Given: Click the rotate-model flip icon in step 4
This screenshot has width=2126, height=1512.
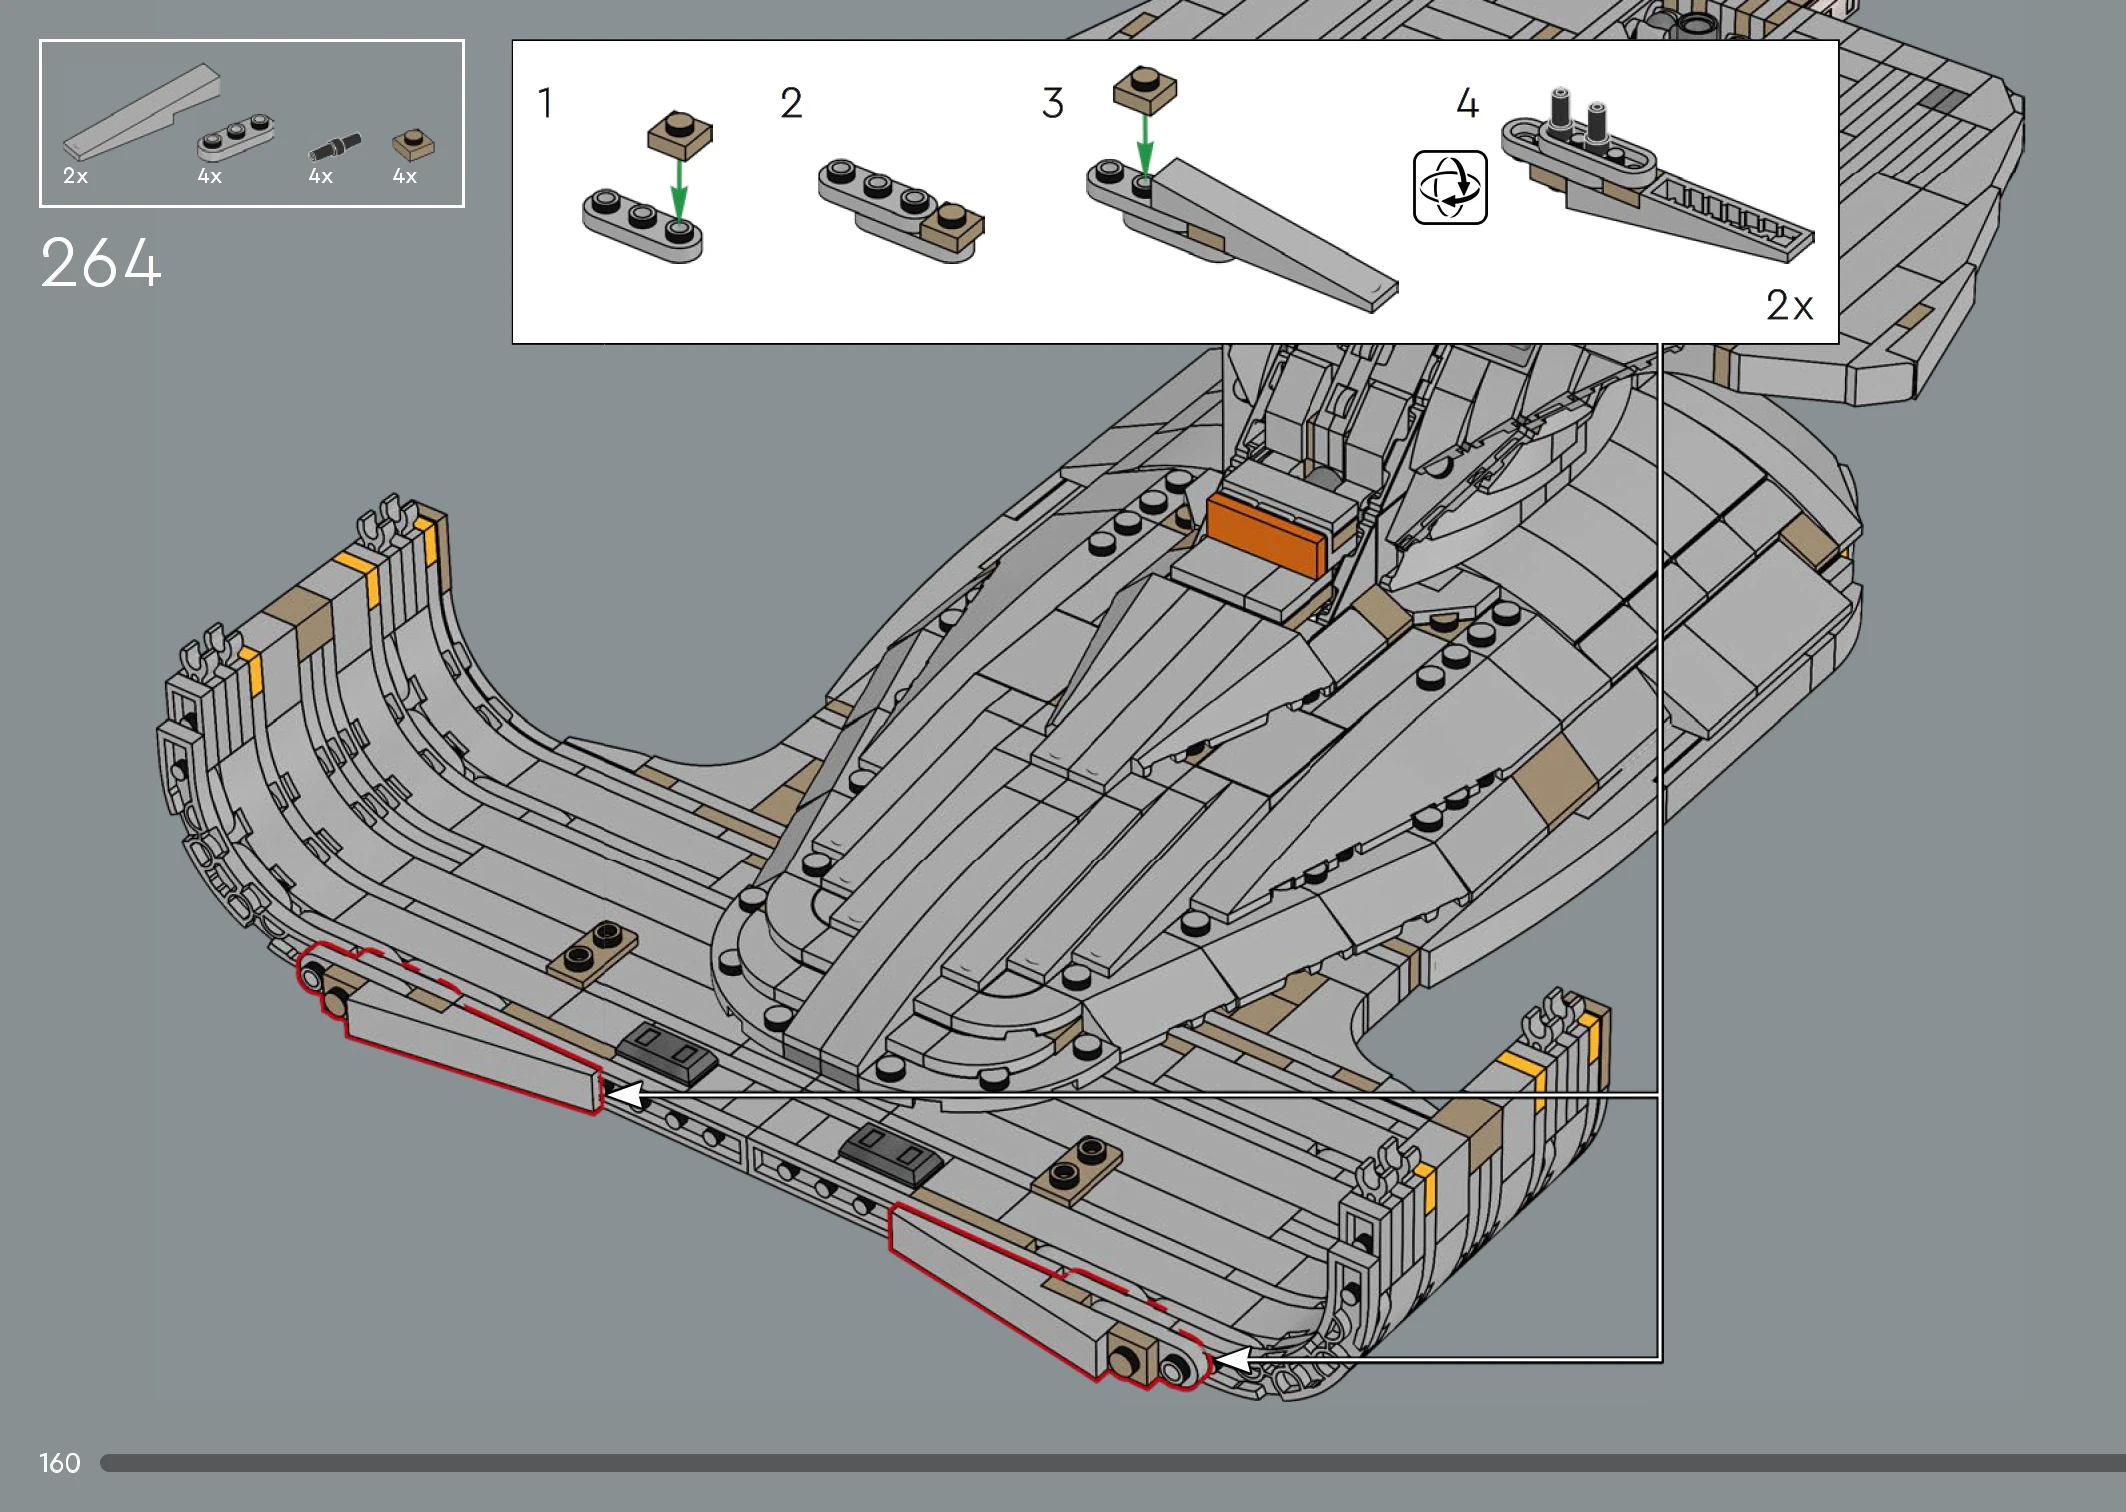Looking at the screenshot, I should (1449, 187).
